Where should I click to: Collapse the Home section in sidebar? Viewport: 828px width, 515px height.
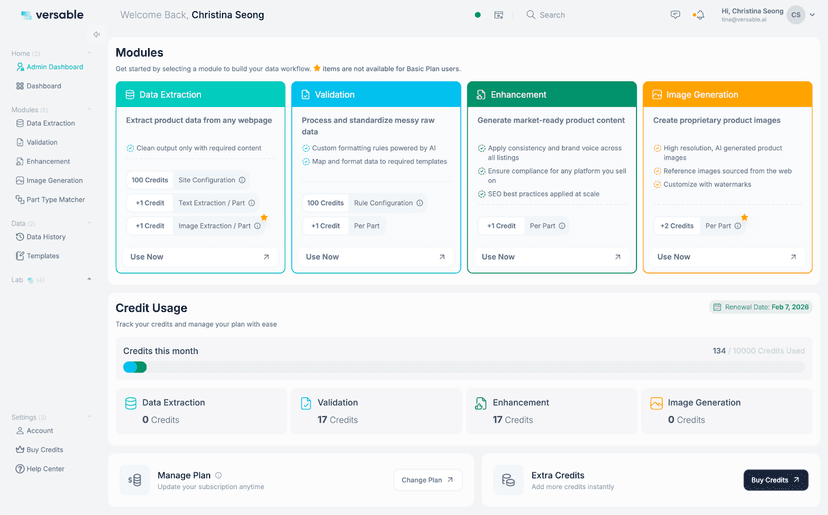click(89, 53)
